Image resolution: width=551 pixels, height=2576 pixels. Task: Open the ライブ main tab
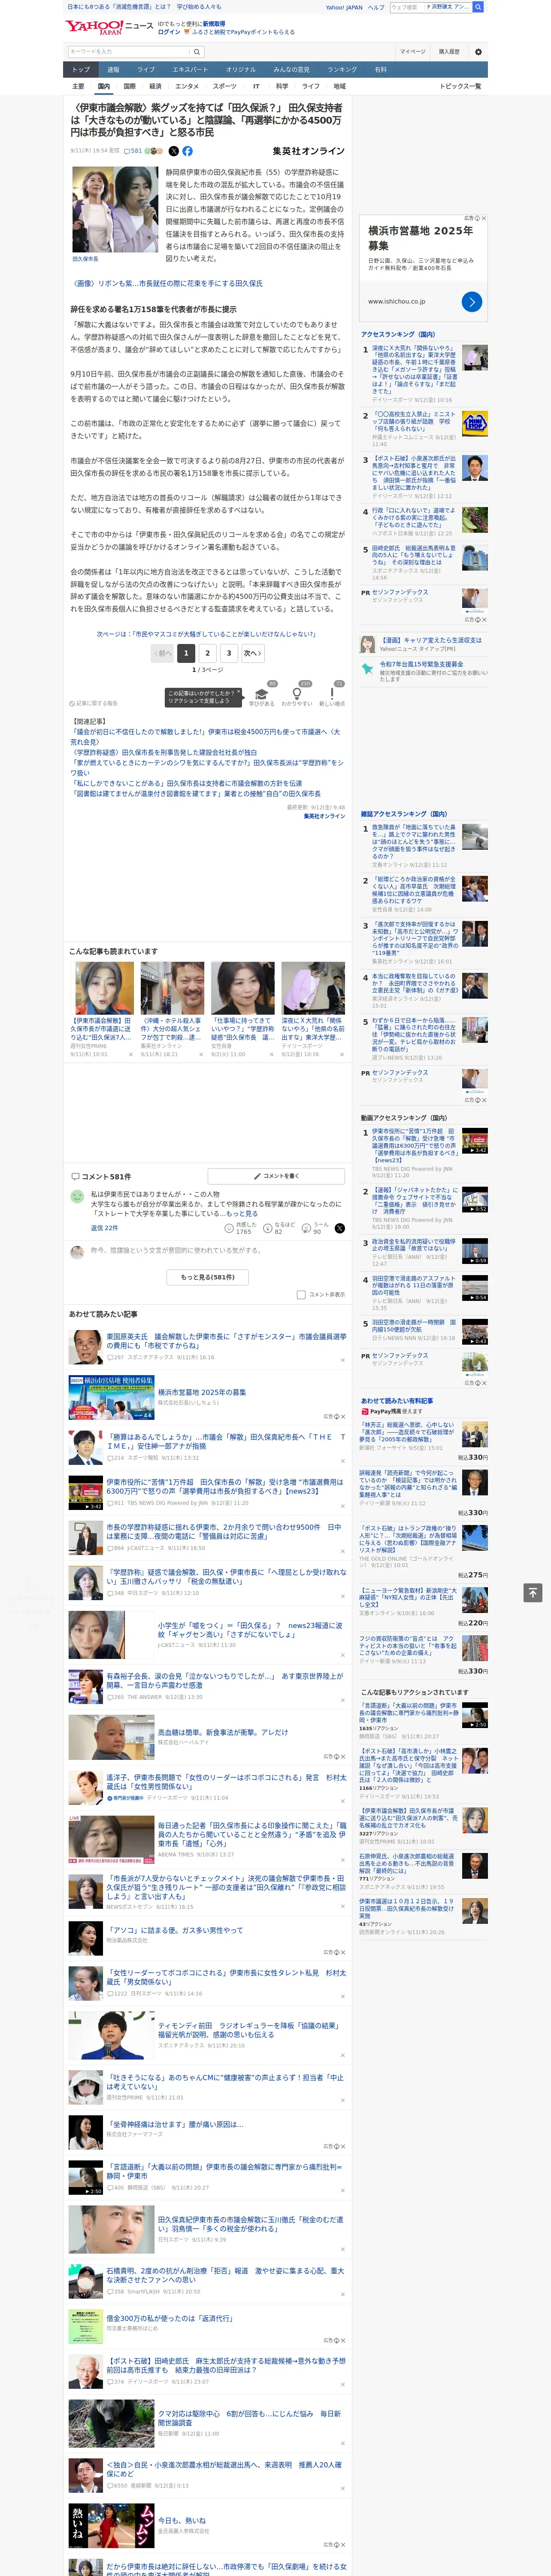146,70
